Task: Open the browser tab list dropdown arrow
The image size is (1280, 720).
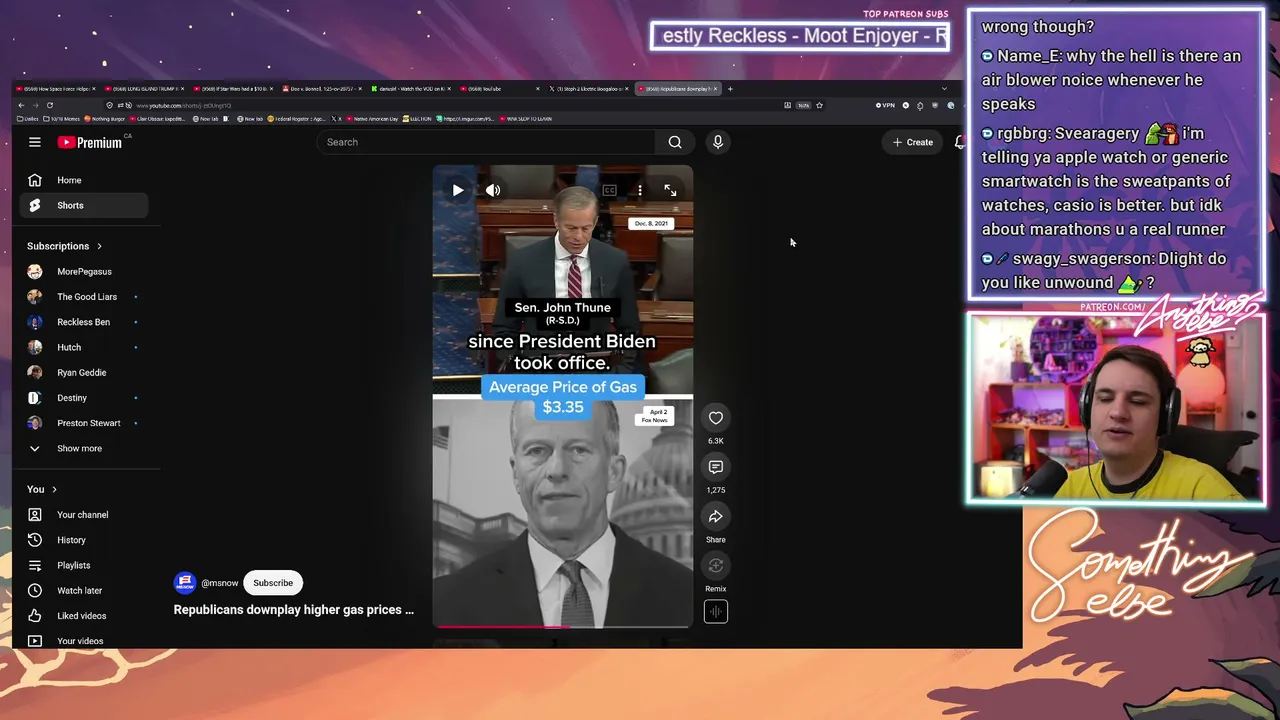Action: (x=944, y=89)
